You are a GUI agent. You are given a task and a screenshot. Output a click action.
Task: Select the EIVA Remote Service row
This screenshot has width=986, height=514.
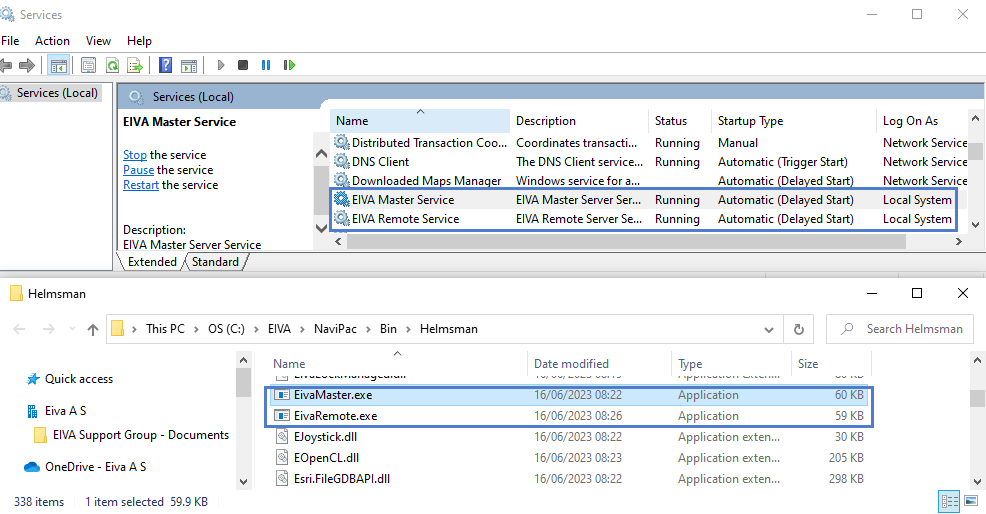(648, 219)
